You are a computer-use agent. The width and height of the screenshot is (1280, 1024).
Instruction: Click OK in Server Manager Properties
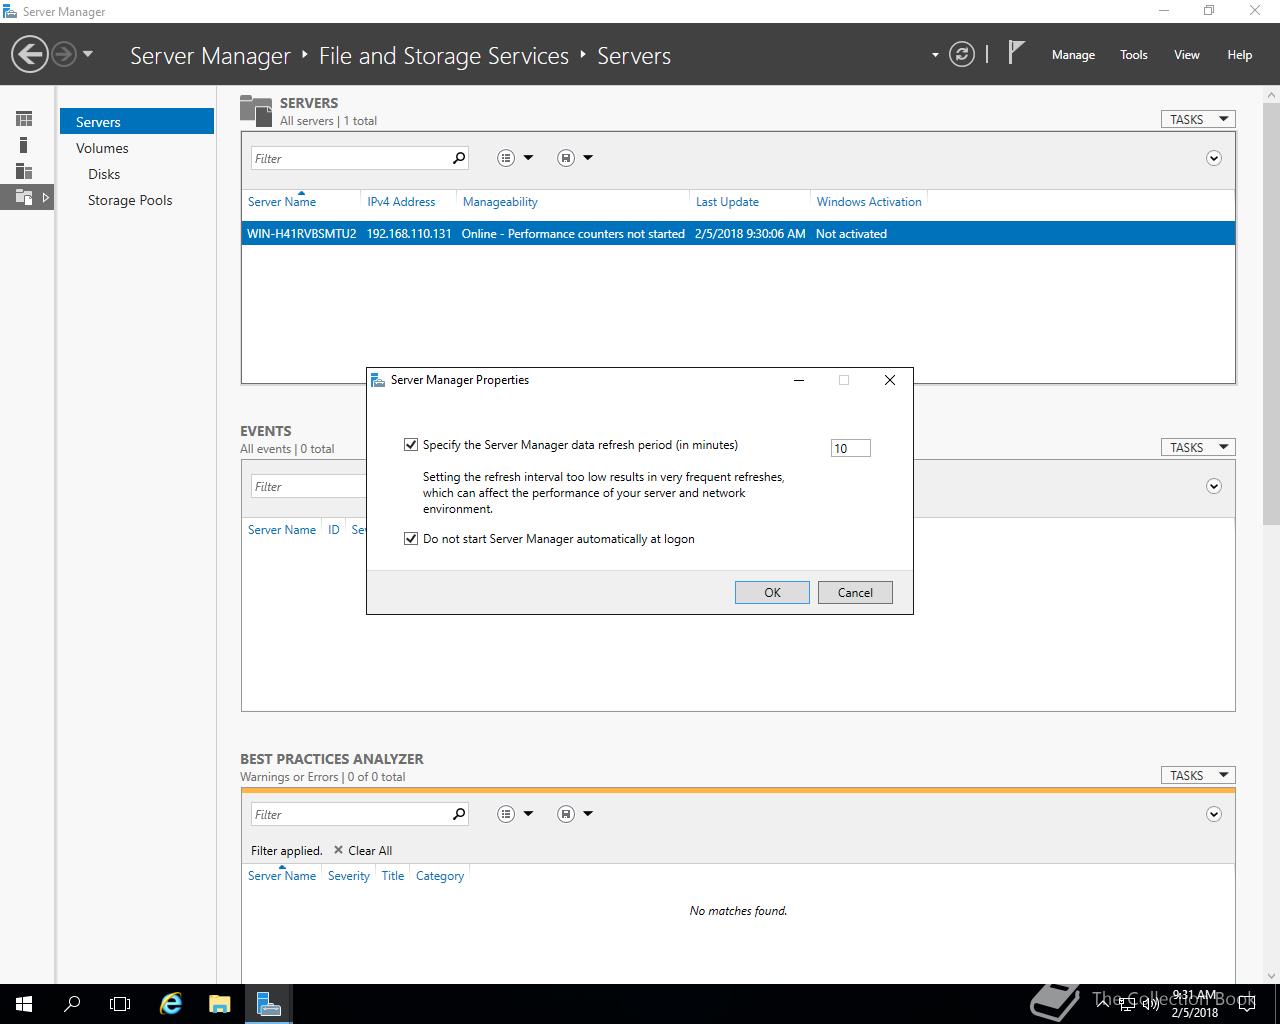pyautogui.click(x=772, y=592)
